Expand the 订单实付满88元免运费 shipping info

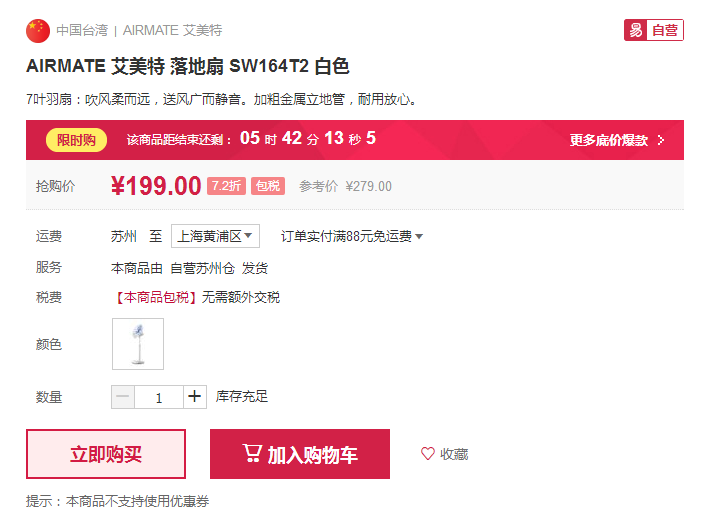click(352, 236)
